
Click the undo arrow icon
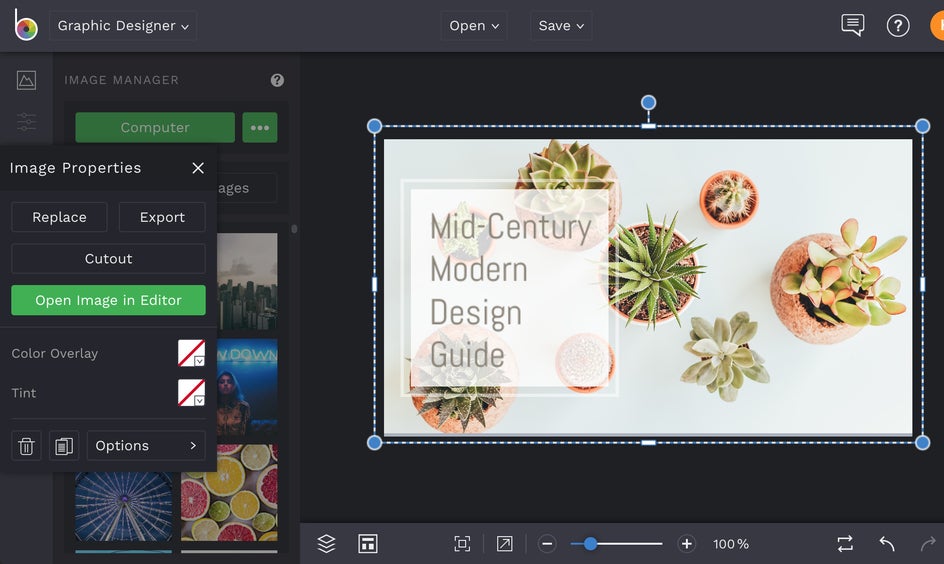click(x=887, y=543)
